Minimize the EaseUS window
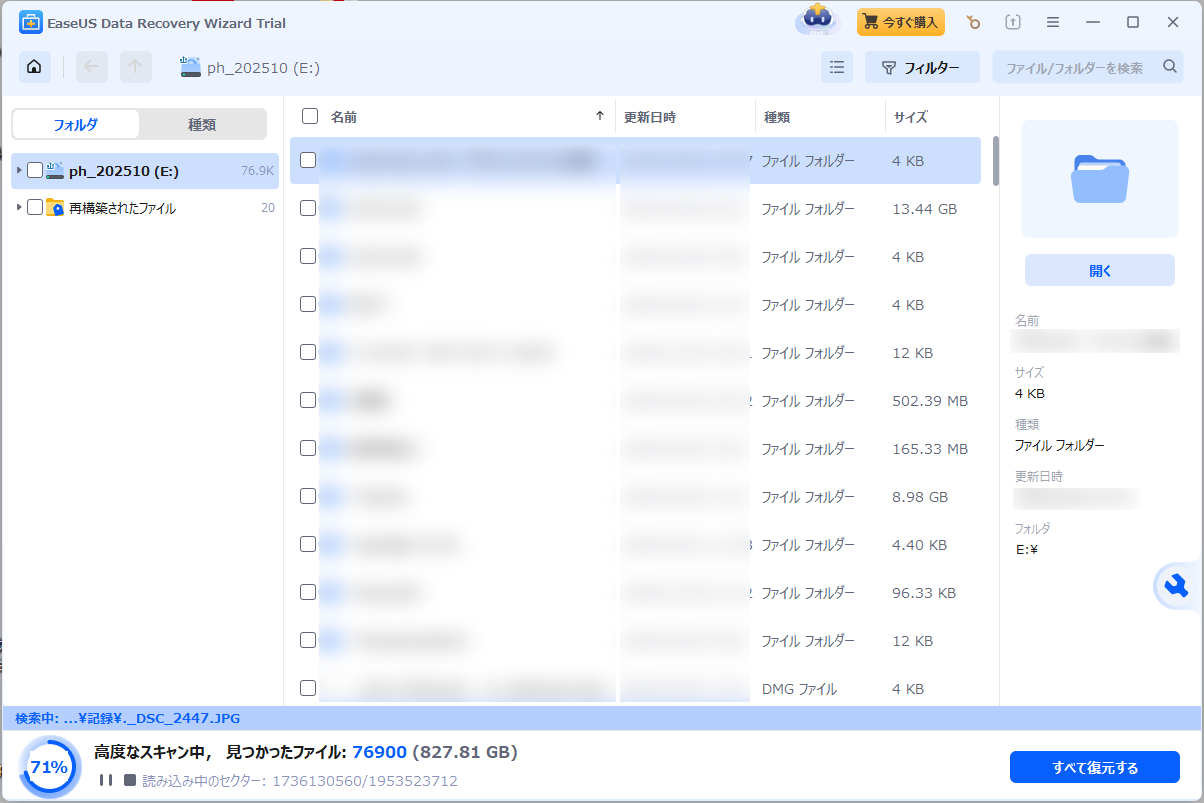The image size is (1204, 803). click(1093, 22)
